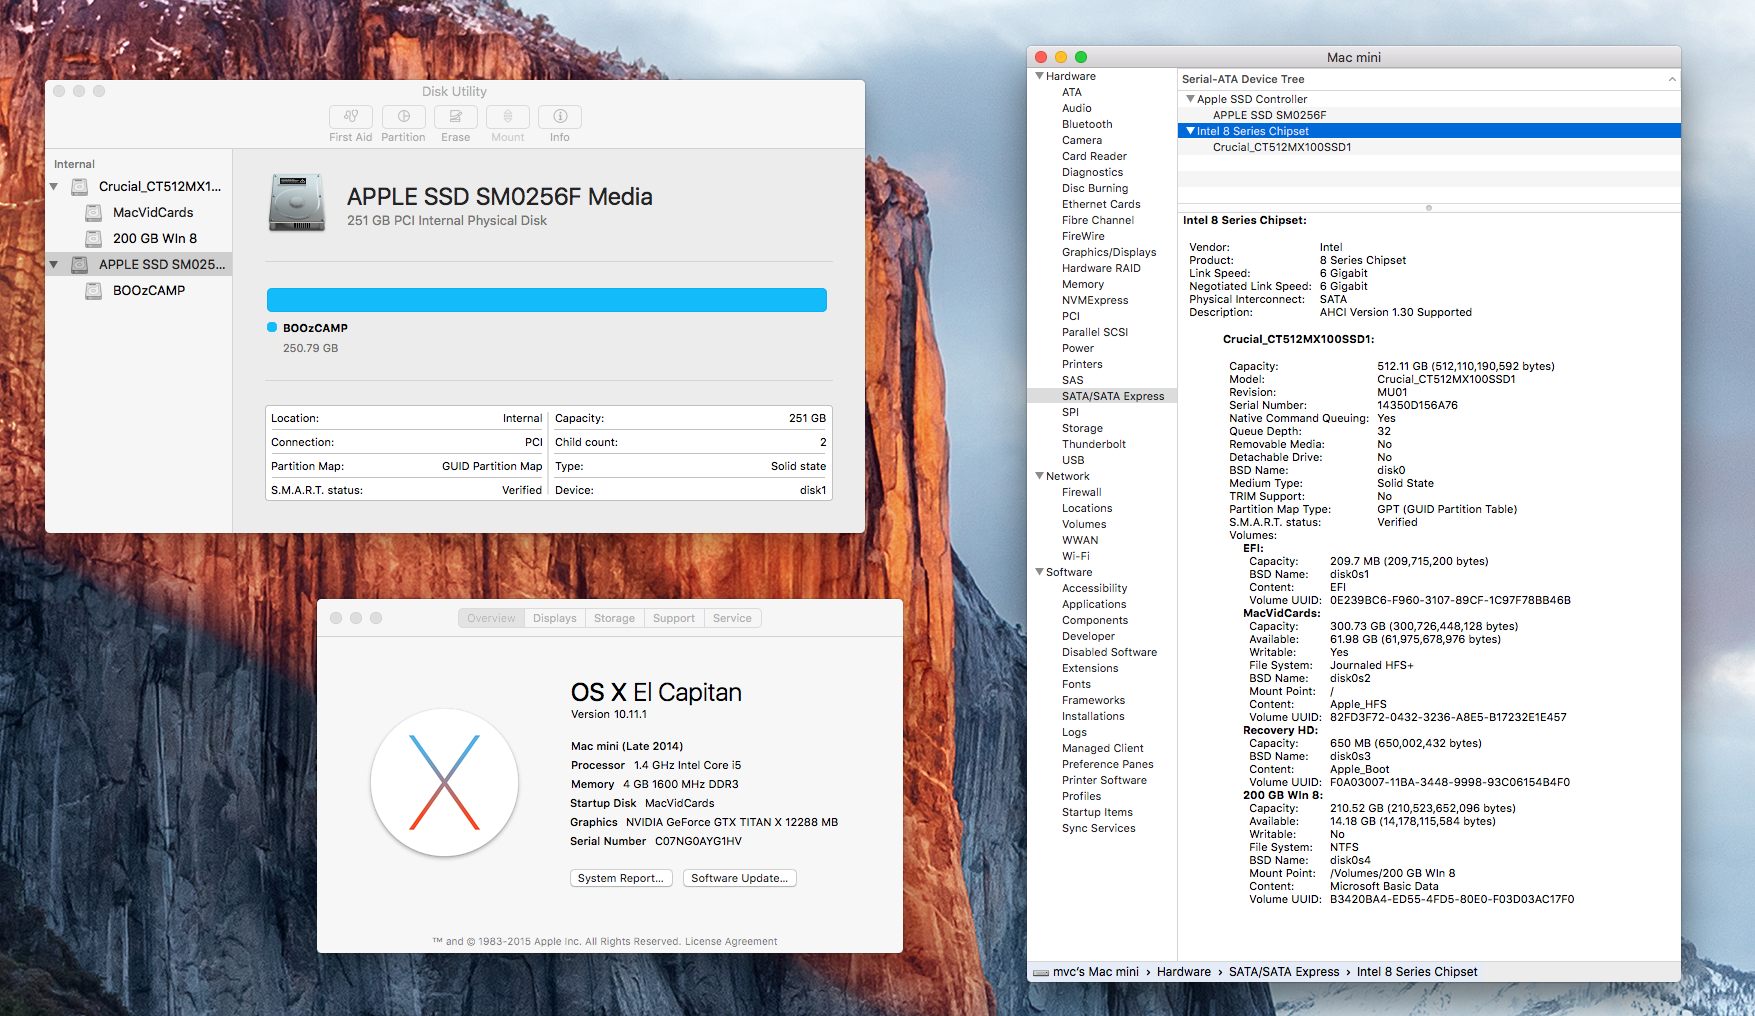Select Startup Items in System Report sidebar
This screenshot has width=1755, height=1016.
click(x=1097, y=812)
